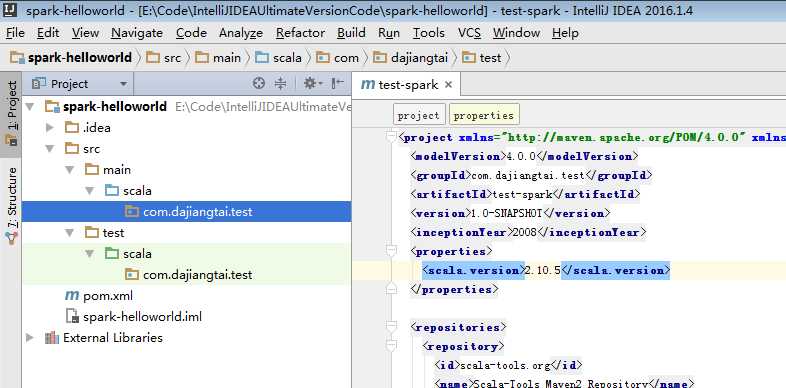Hide the Project tool window

[338, 84]
